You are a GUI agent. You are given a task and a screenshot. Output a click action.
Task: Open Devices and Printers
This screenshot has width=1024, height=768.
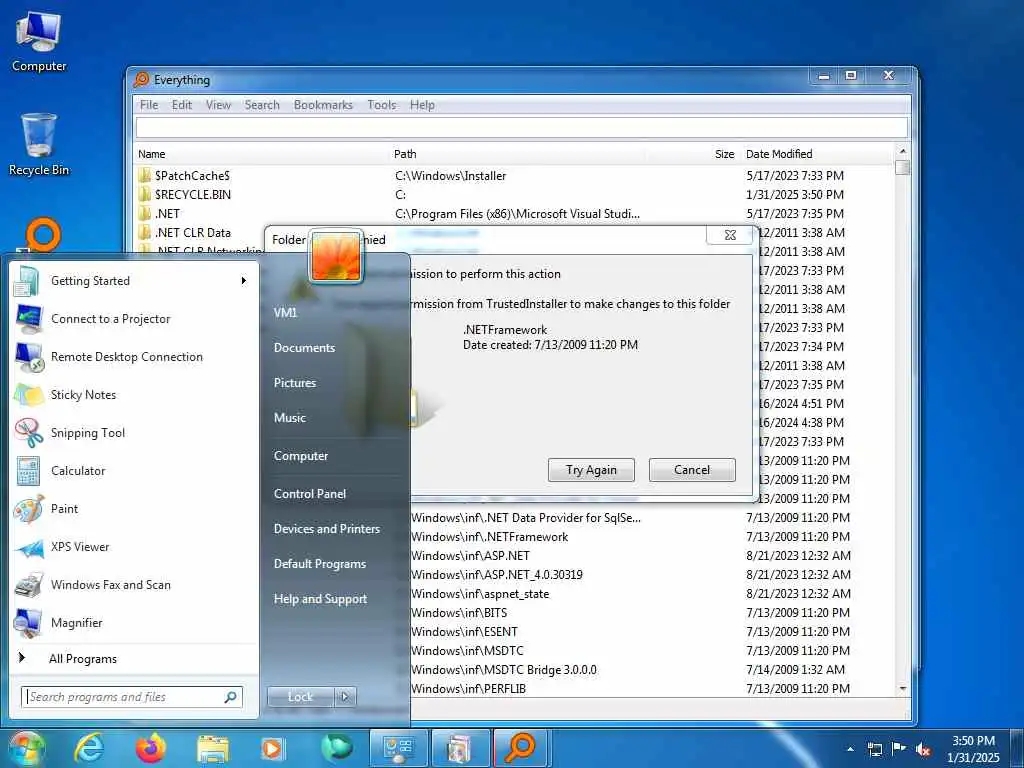327,529
